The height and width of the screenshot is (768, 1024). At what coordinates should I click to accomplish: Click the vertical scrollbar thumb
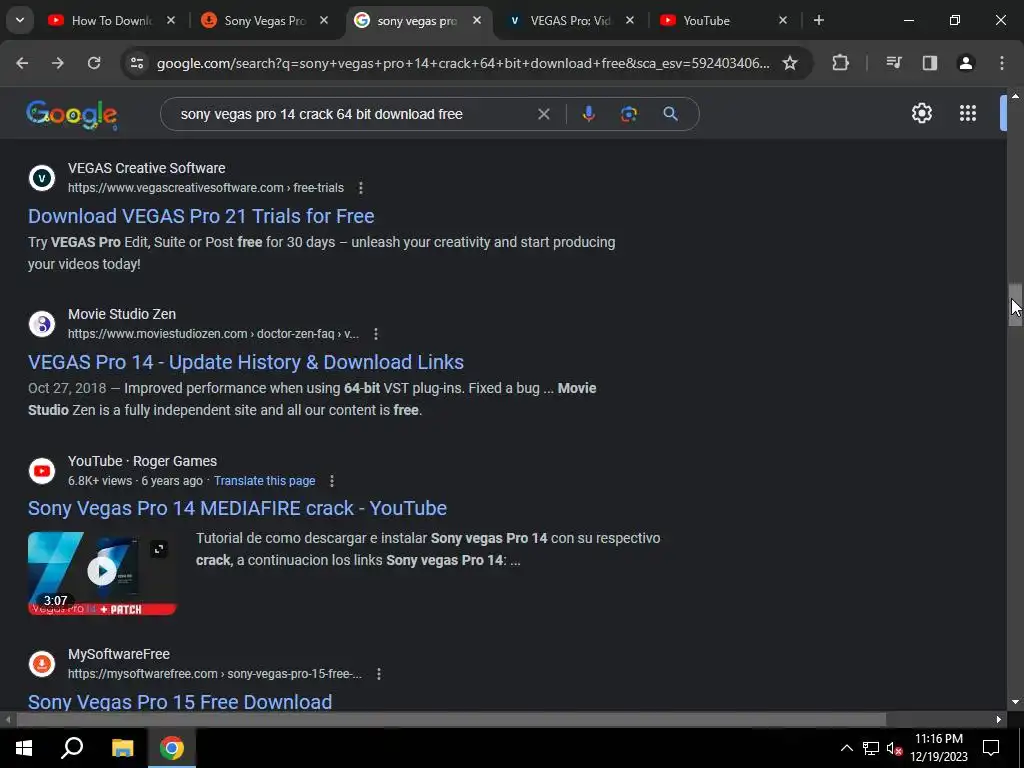(1015, 305)
